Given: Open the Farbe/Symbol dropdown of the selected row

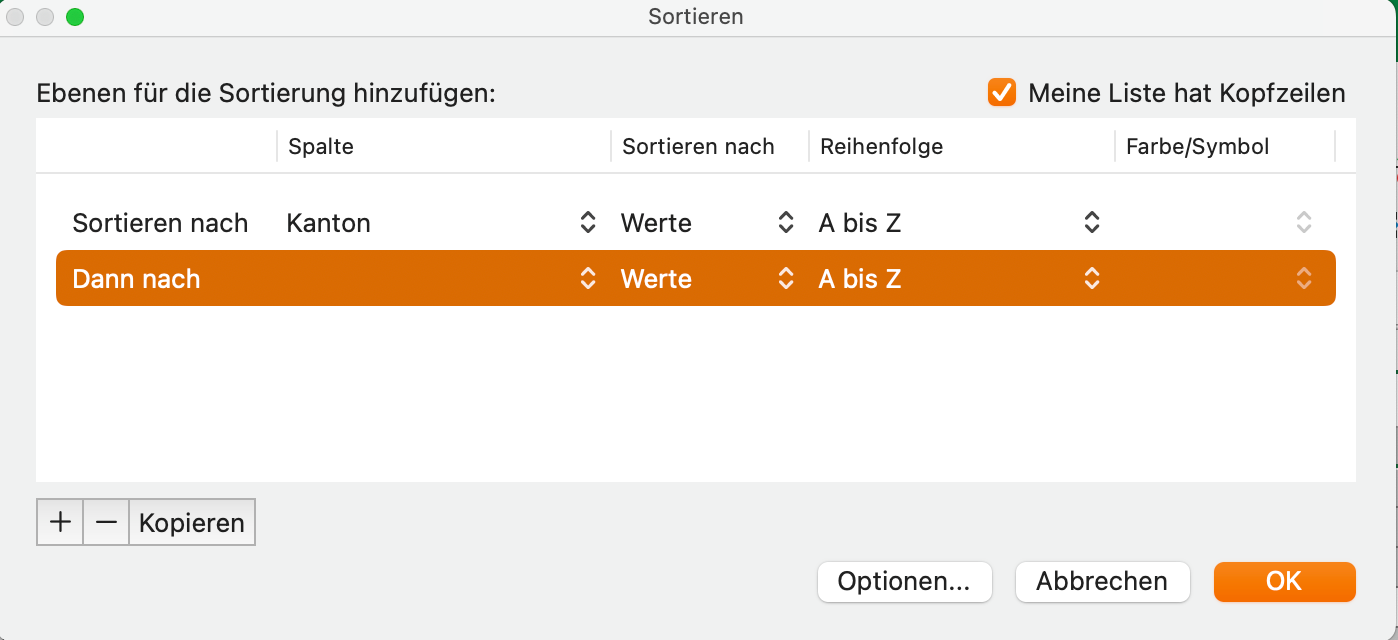Looking at the screenshot, I should (1303, 278).
